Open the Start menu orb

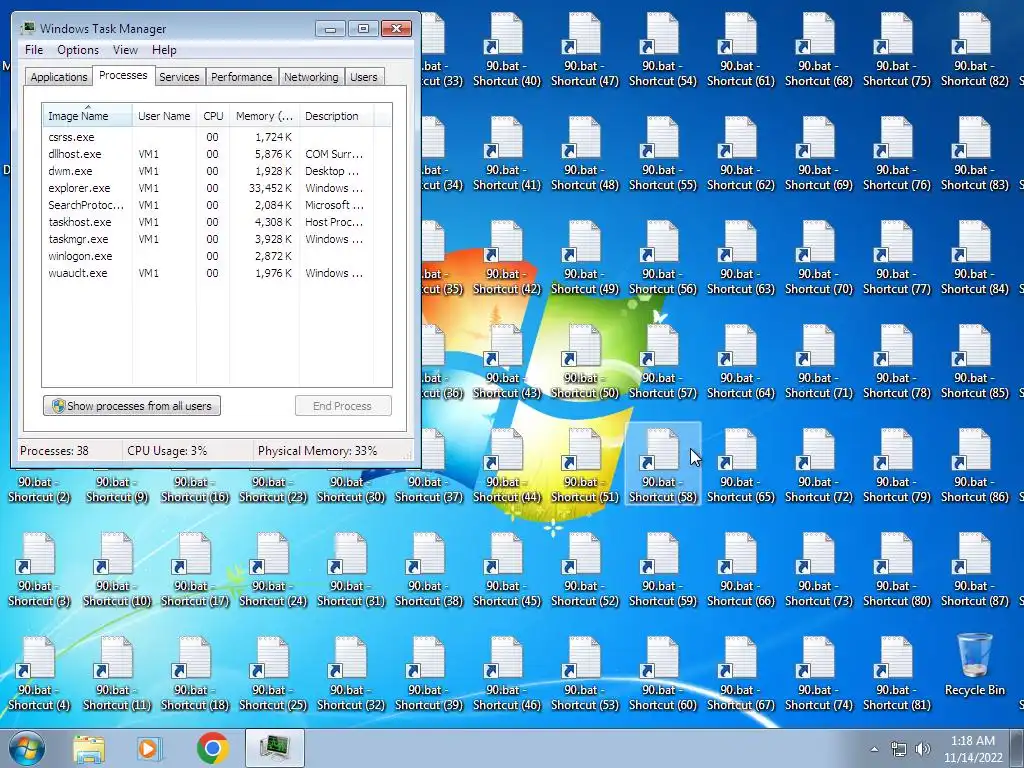coord(27,748)
